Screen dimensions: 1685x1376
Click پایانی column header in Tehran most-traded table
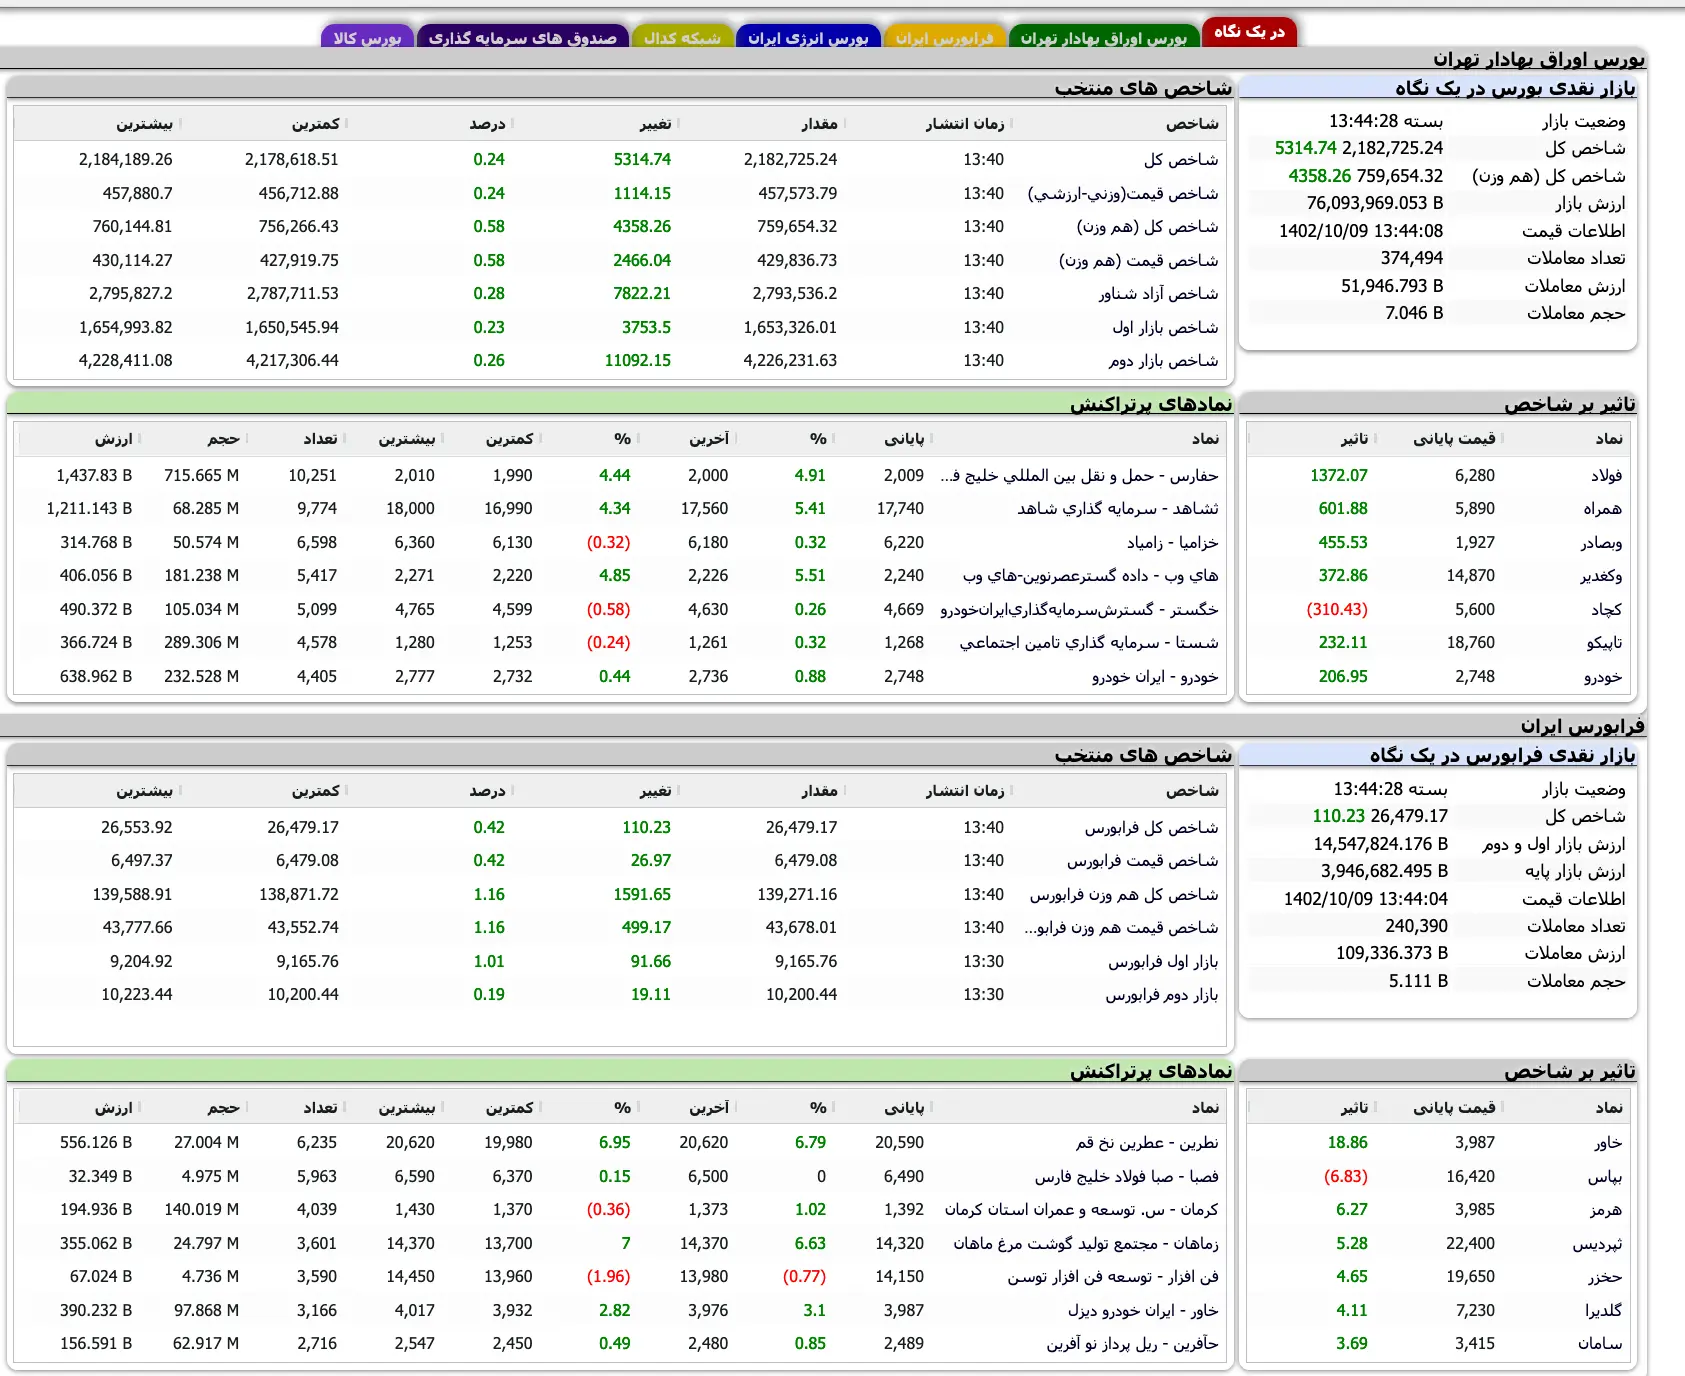point(905,439)
